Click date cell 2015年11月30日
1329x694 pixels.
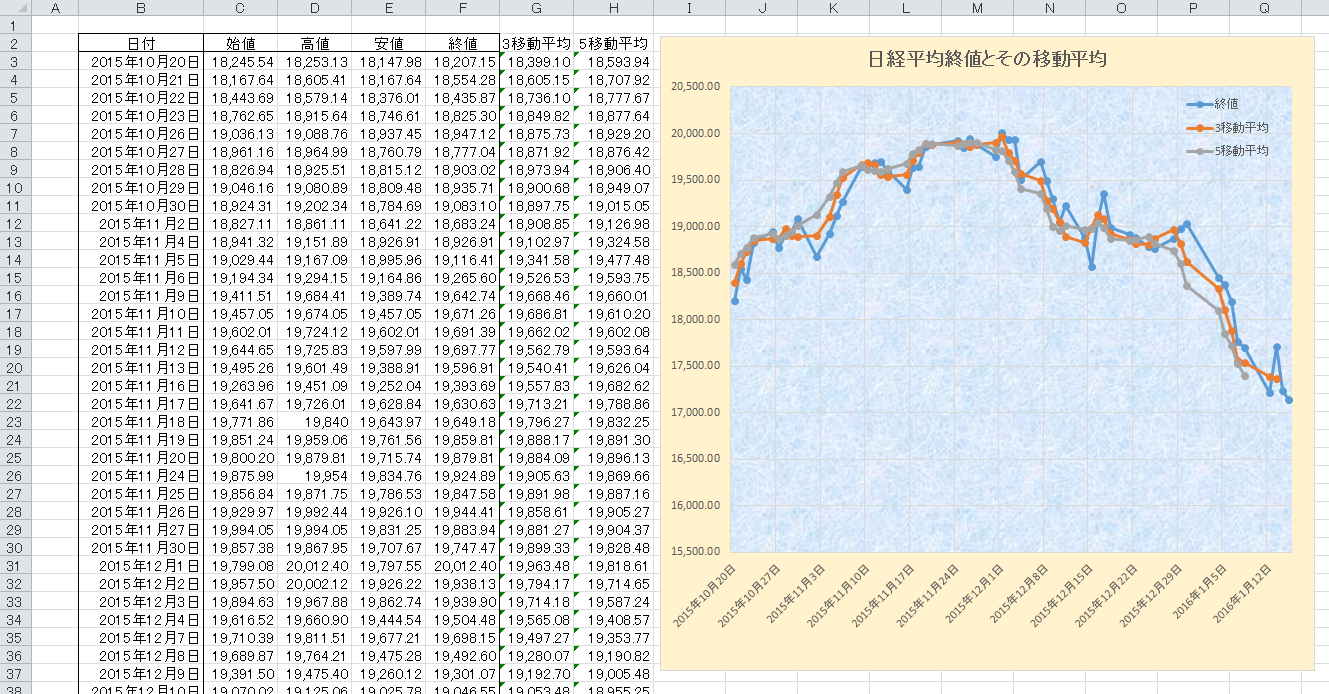141,547
